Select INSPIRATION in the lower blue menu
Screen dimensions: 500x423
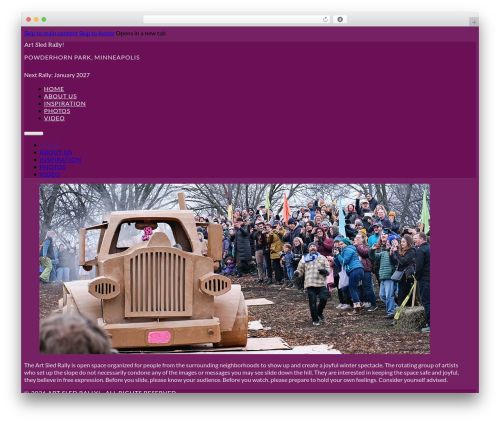pos(60,160)
